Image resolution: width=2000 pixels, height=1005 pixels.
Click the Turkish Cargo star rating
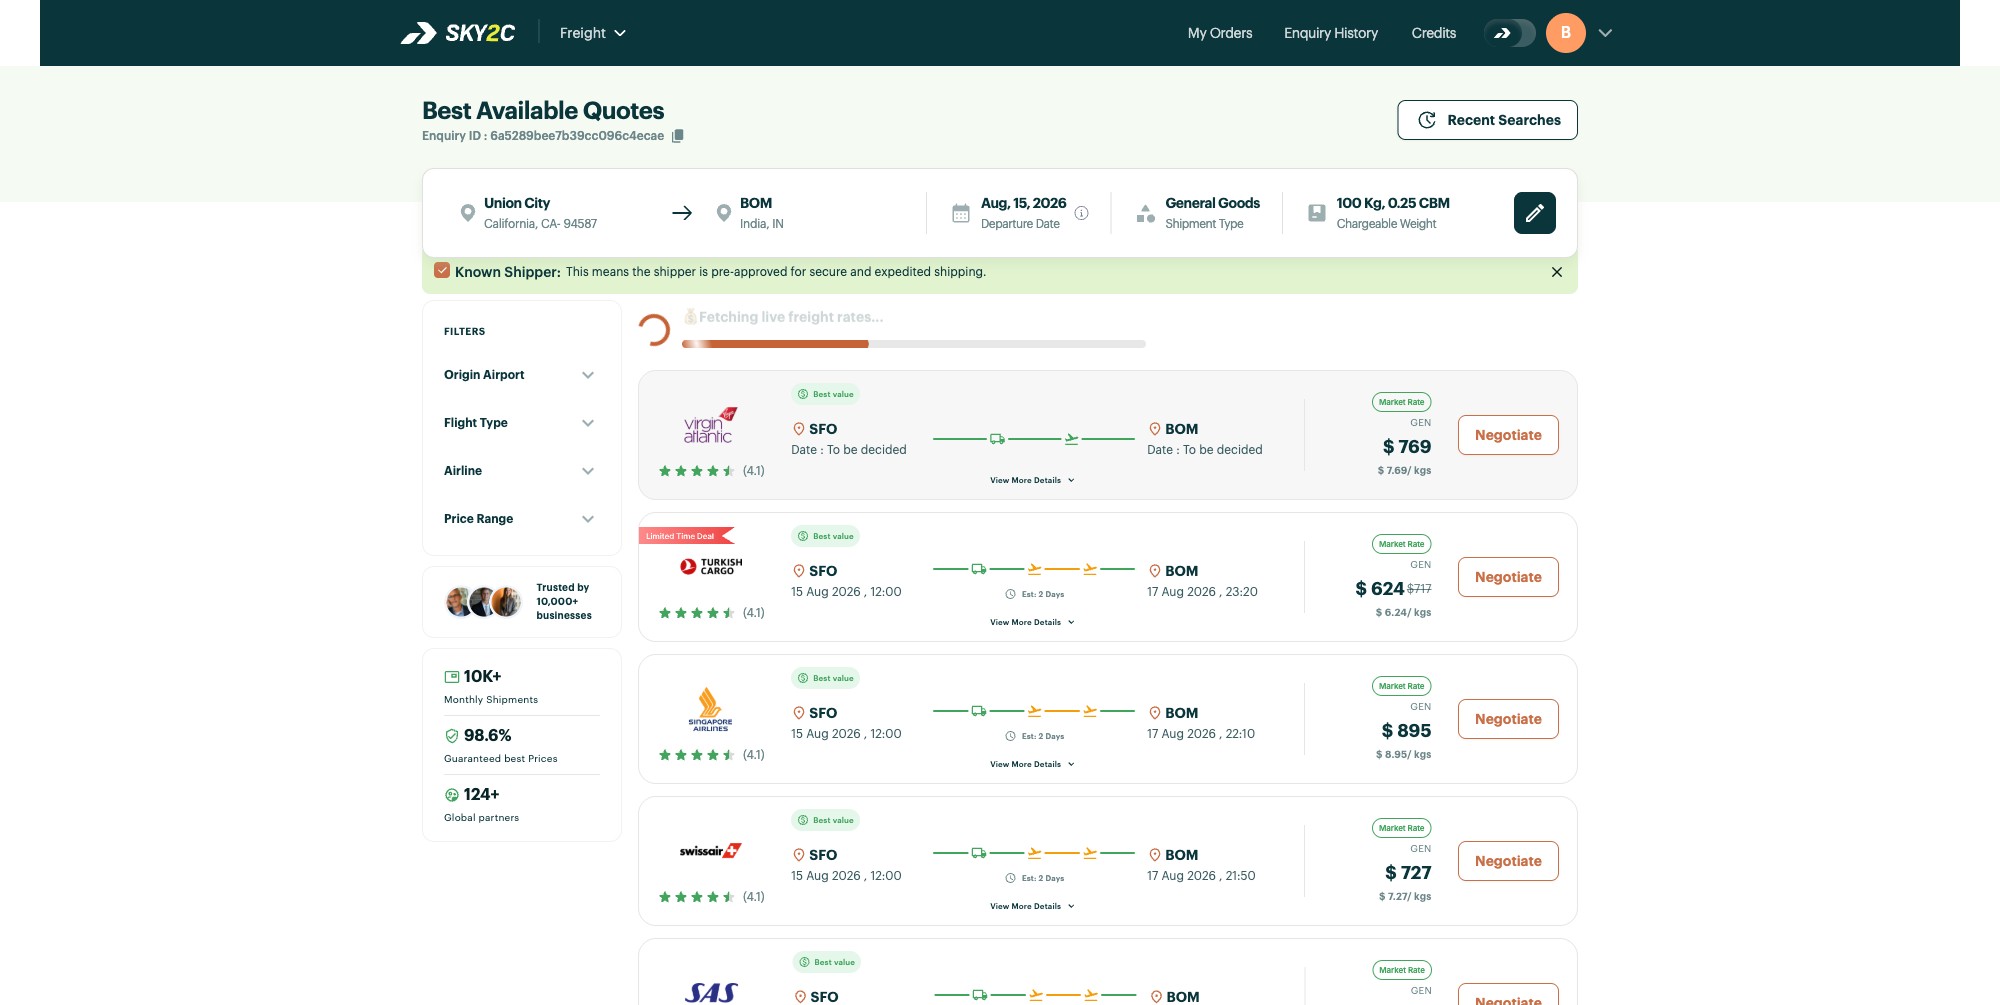[697, 613]
